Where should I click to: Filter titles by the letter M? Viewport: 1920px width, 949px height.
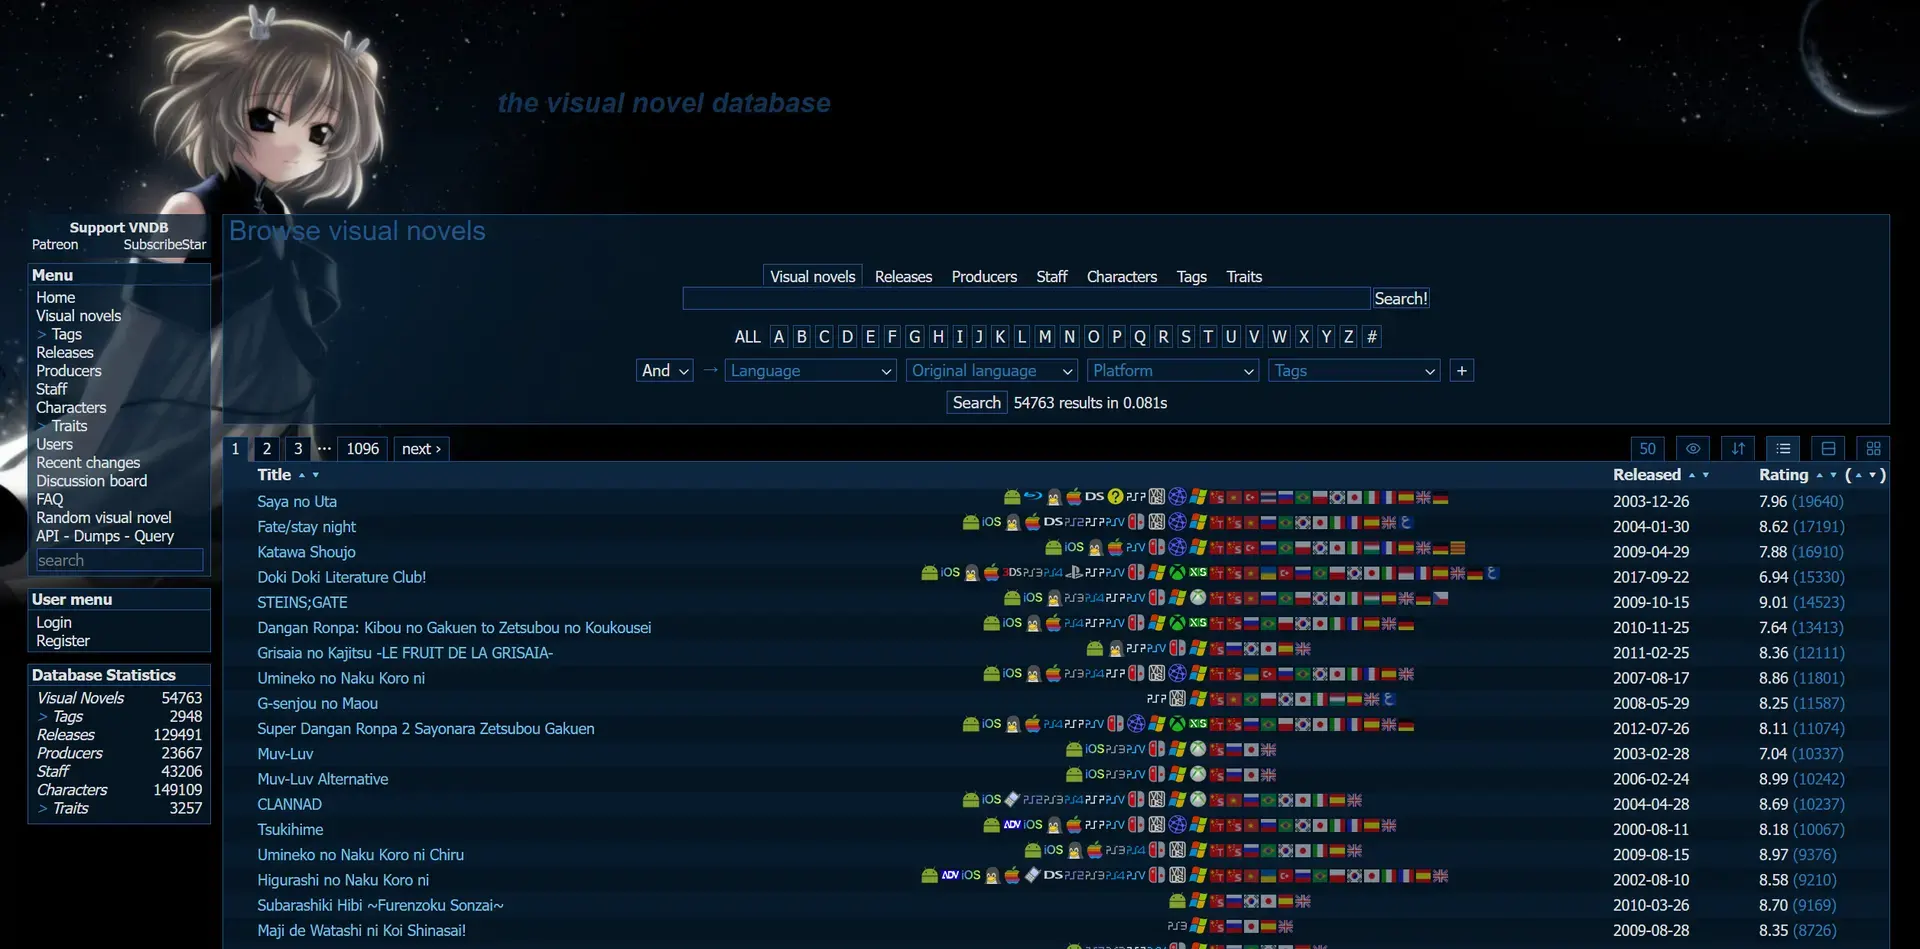point(1045,337)
